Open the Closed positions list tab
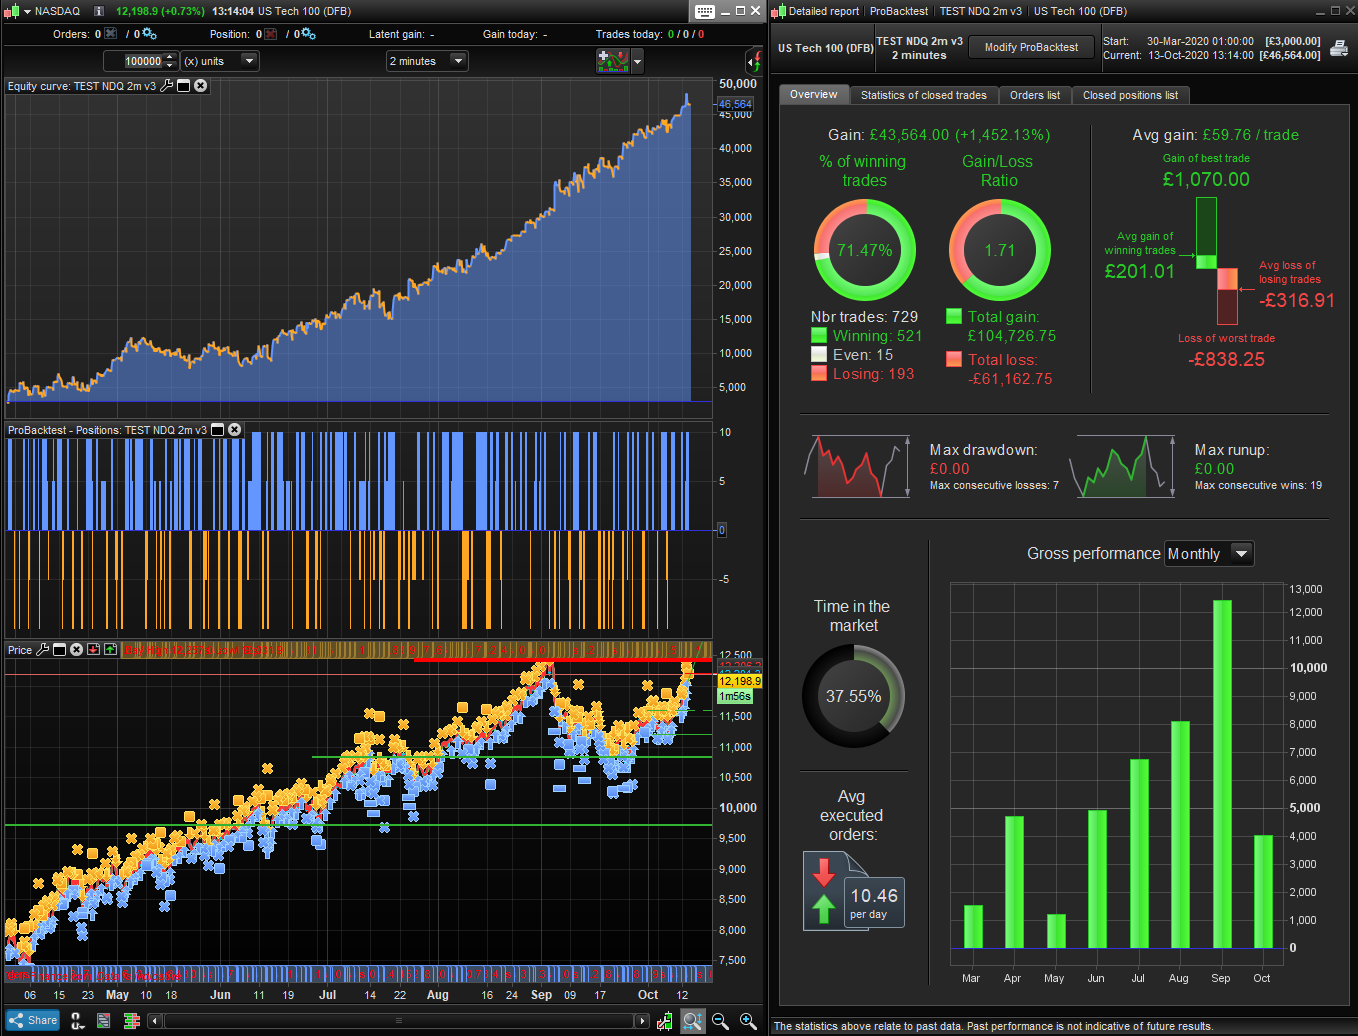This screenshot has width=1358, height=1036. 1130,95
